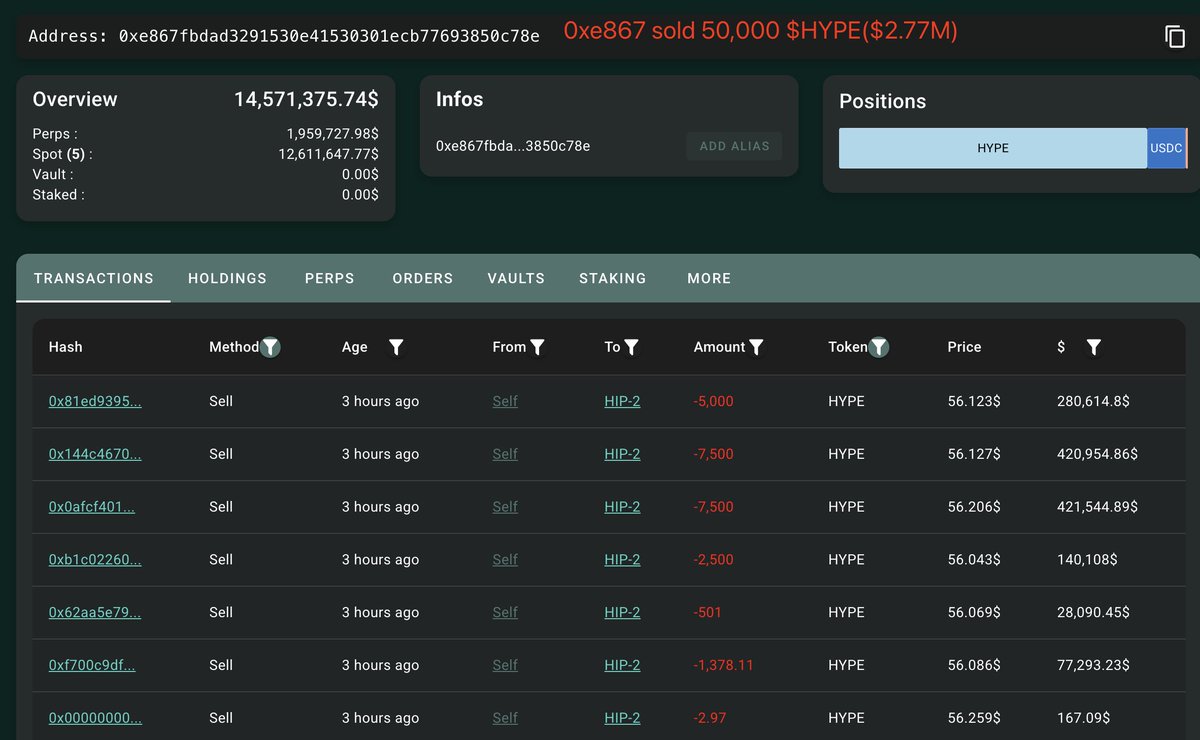This screenshot has height=740, width=1200.
Task: Open transaction hash 0x62aa5e79...
Action: (95, 612)
